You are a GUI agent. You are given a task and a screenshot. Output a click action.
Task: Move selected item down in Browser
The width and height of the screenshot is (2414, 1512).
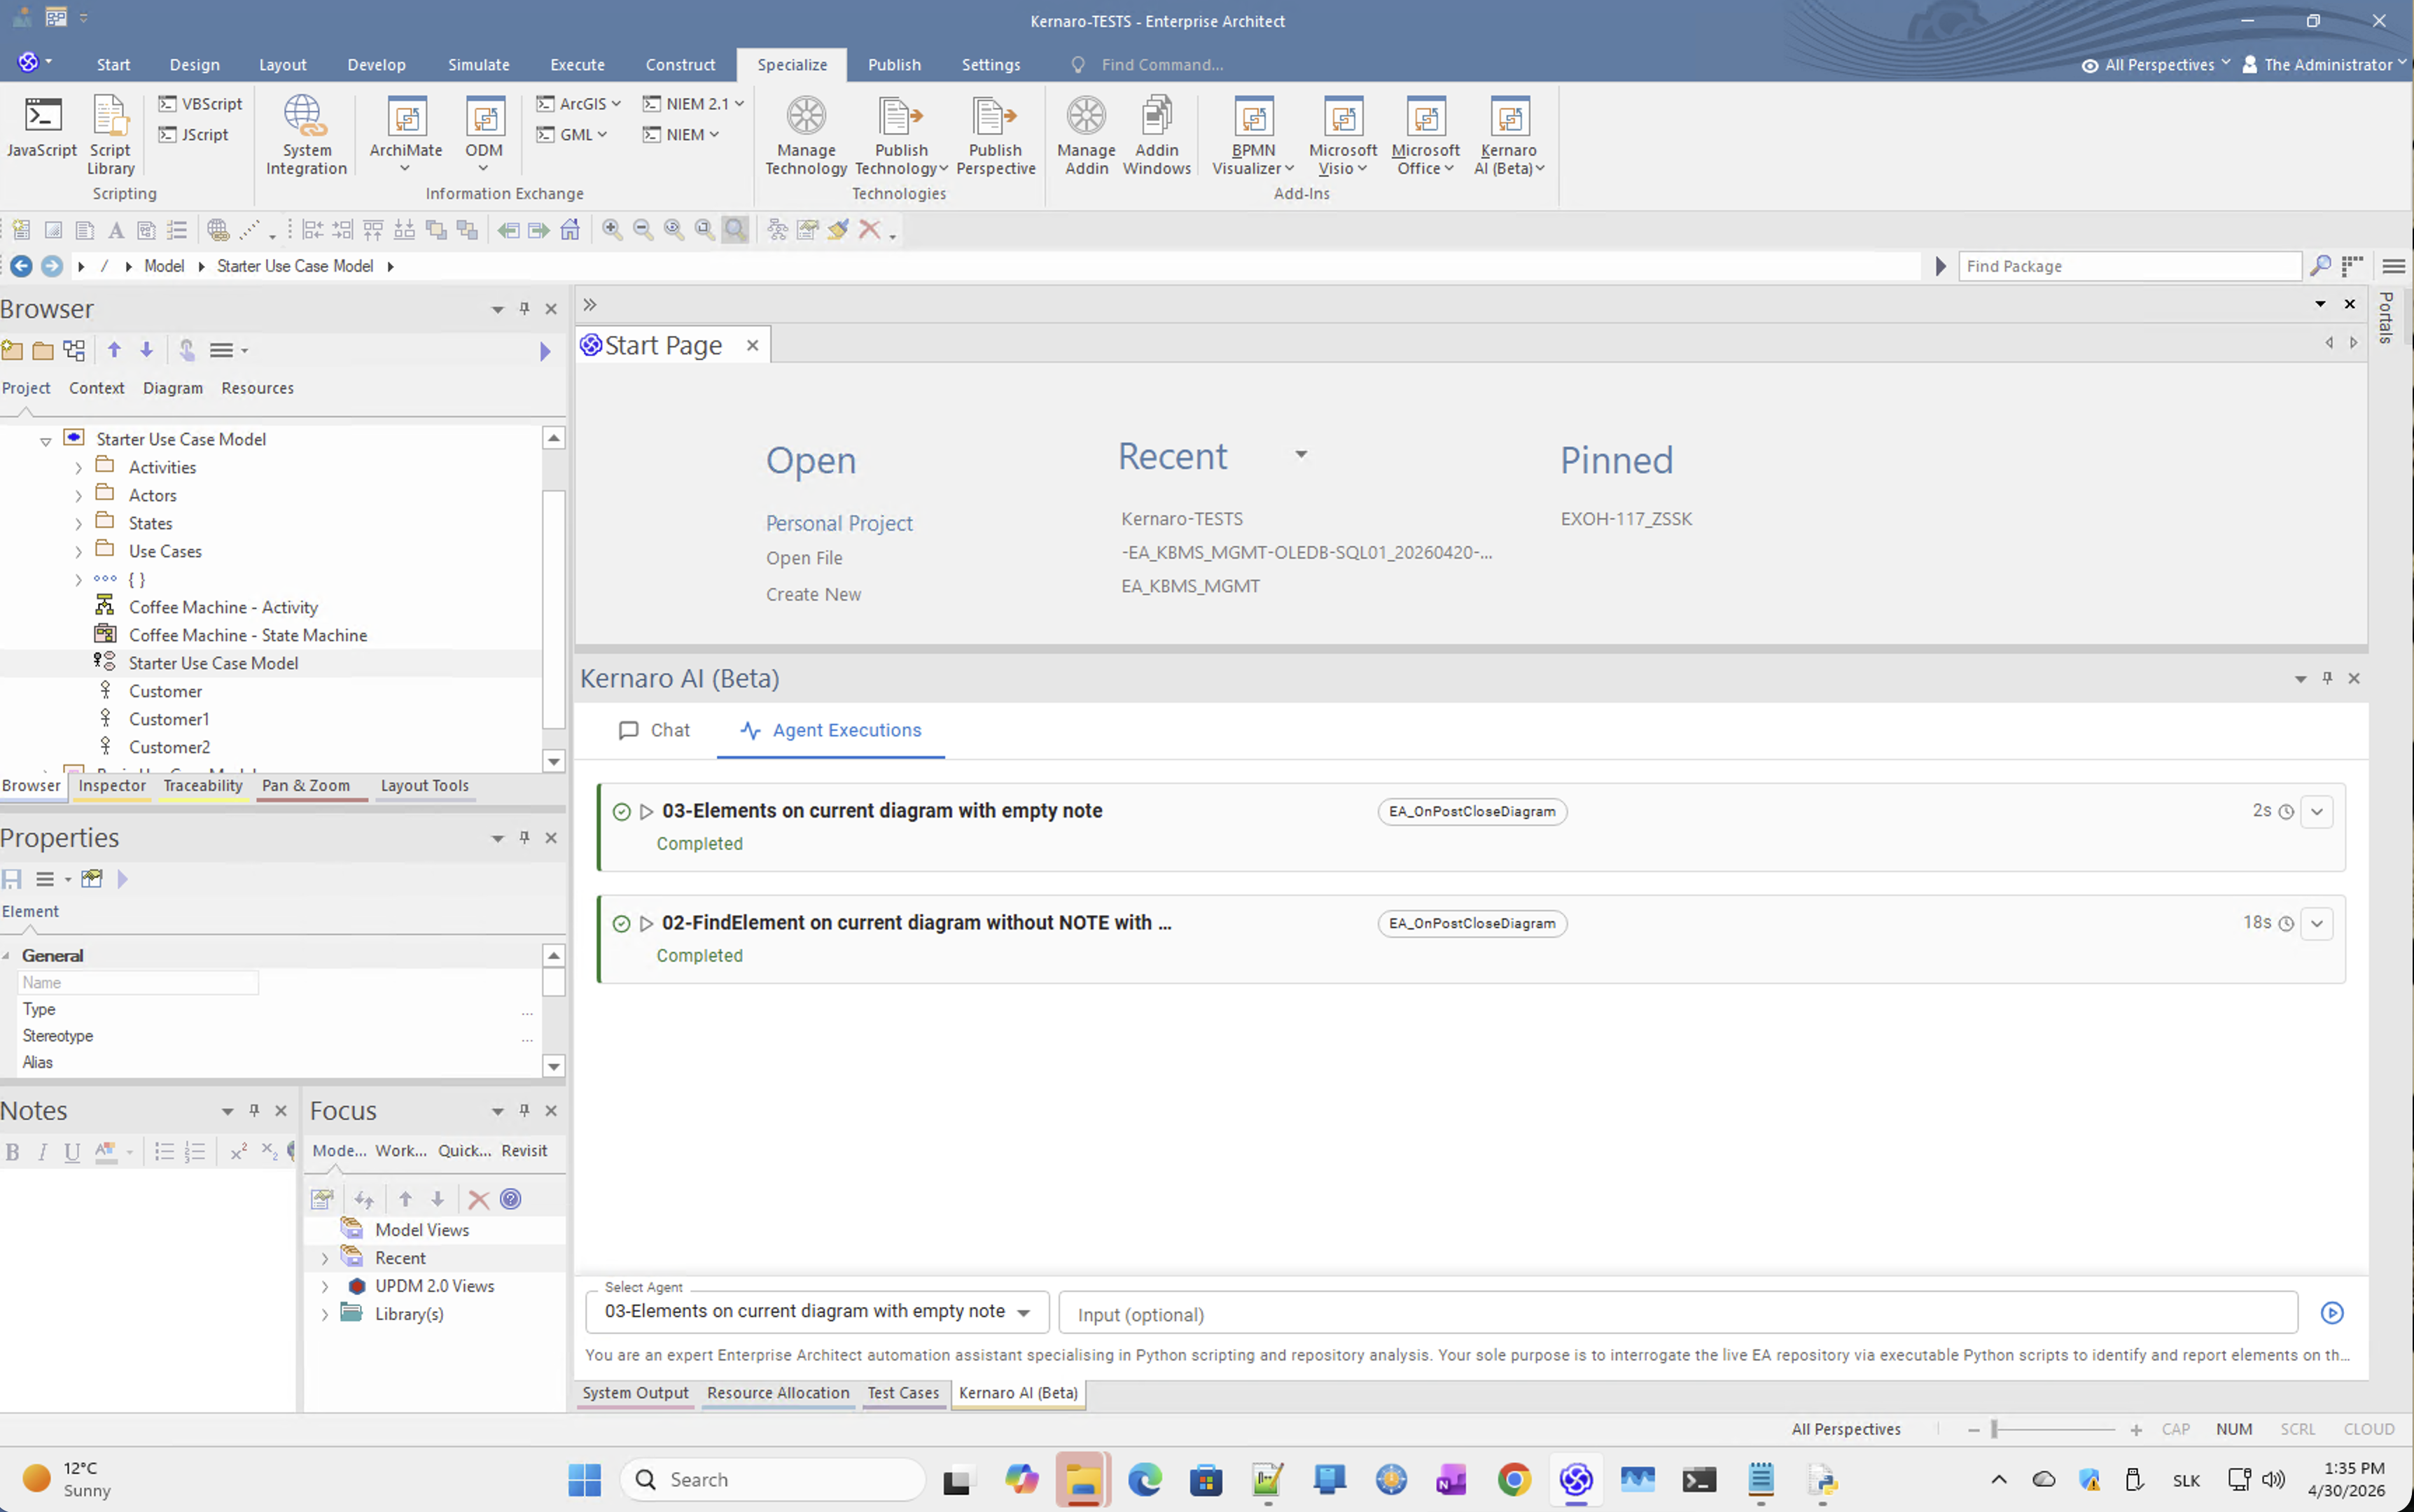[146, 350]
